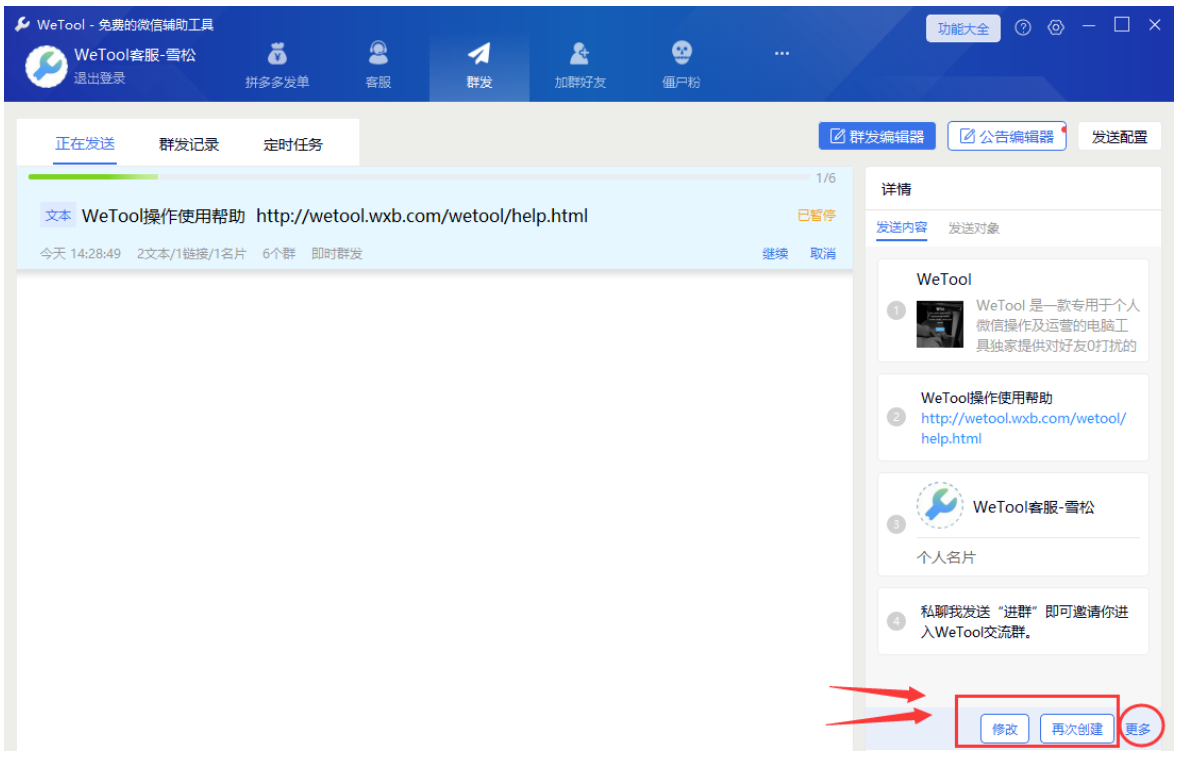The image size is (1203, 782).
Task: Click the WeTool客服-雪松 name card avatar
Action: click(x=940, y=506)
